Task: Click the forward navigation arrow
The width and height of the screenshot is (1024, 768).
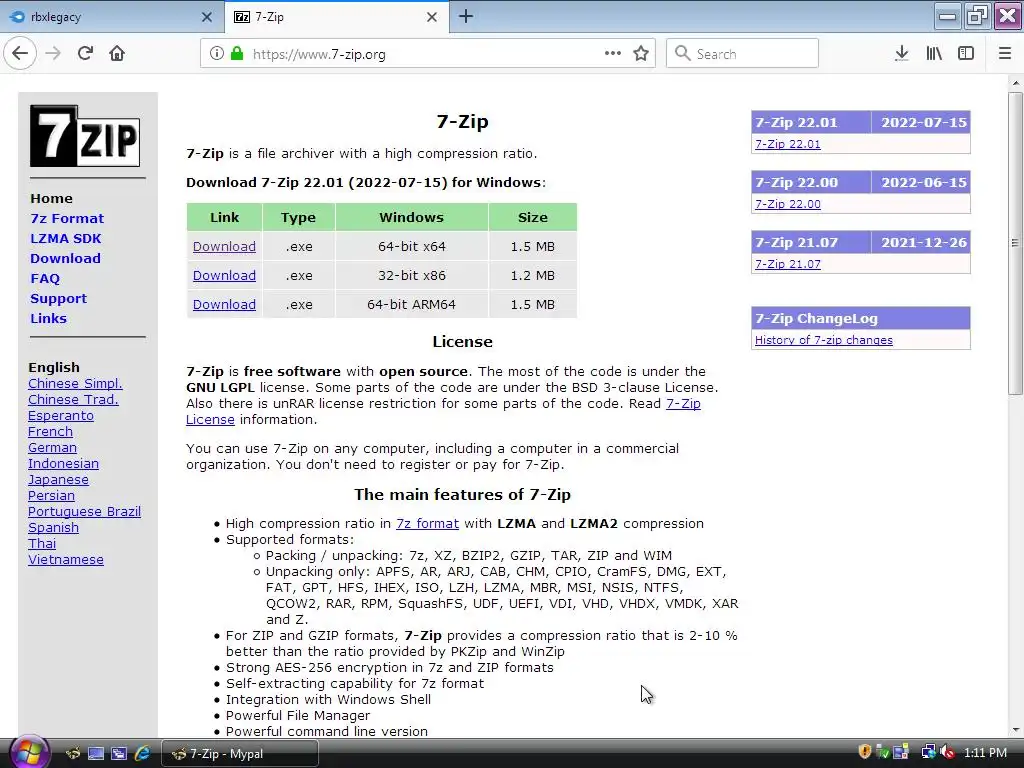Action: (x=53, y=54)
